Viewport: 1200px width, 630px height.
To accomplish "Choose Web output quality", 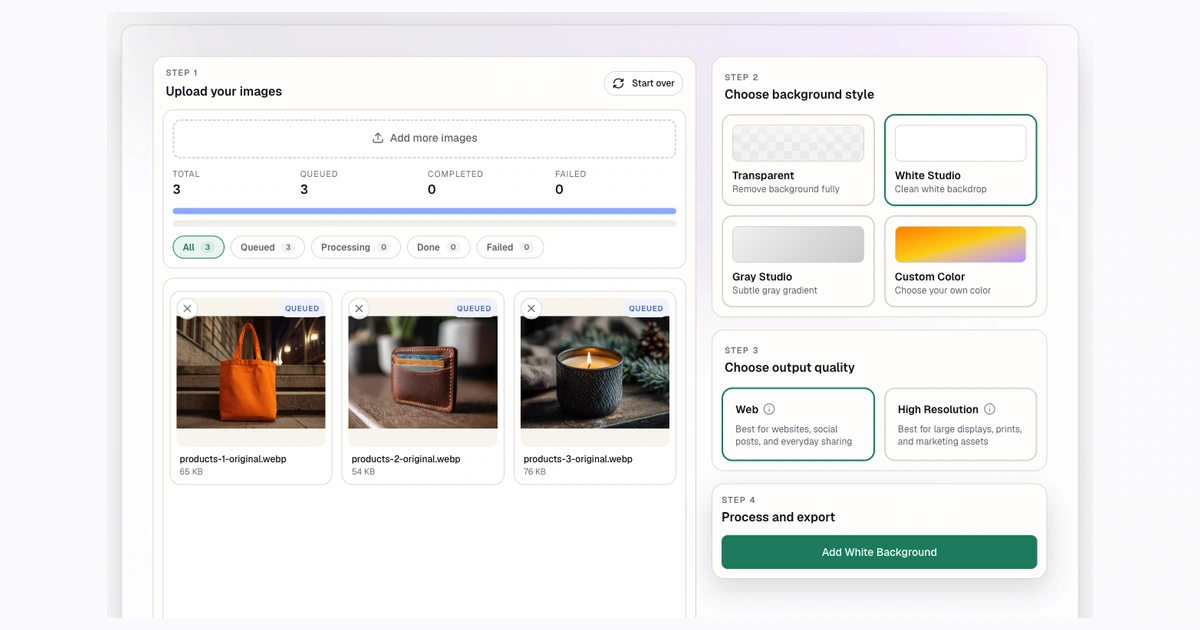I will [x=798, y=424].
